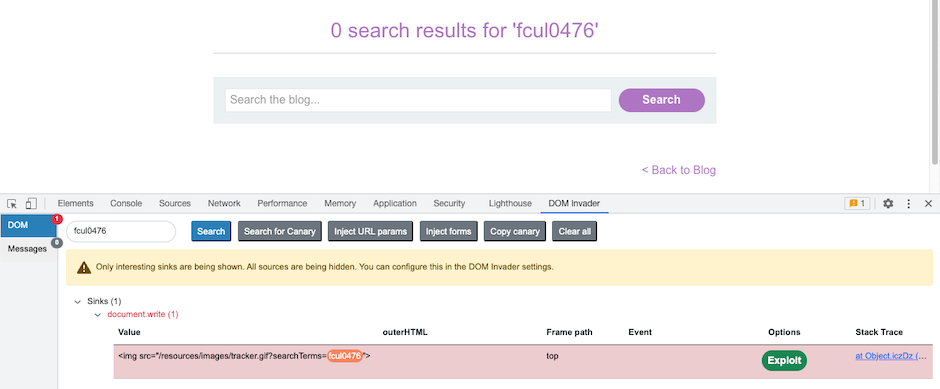This screenshot has width=940, height=389.
Task: Click the Event column header
Action: pos(640,332)
